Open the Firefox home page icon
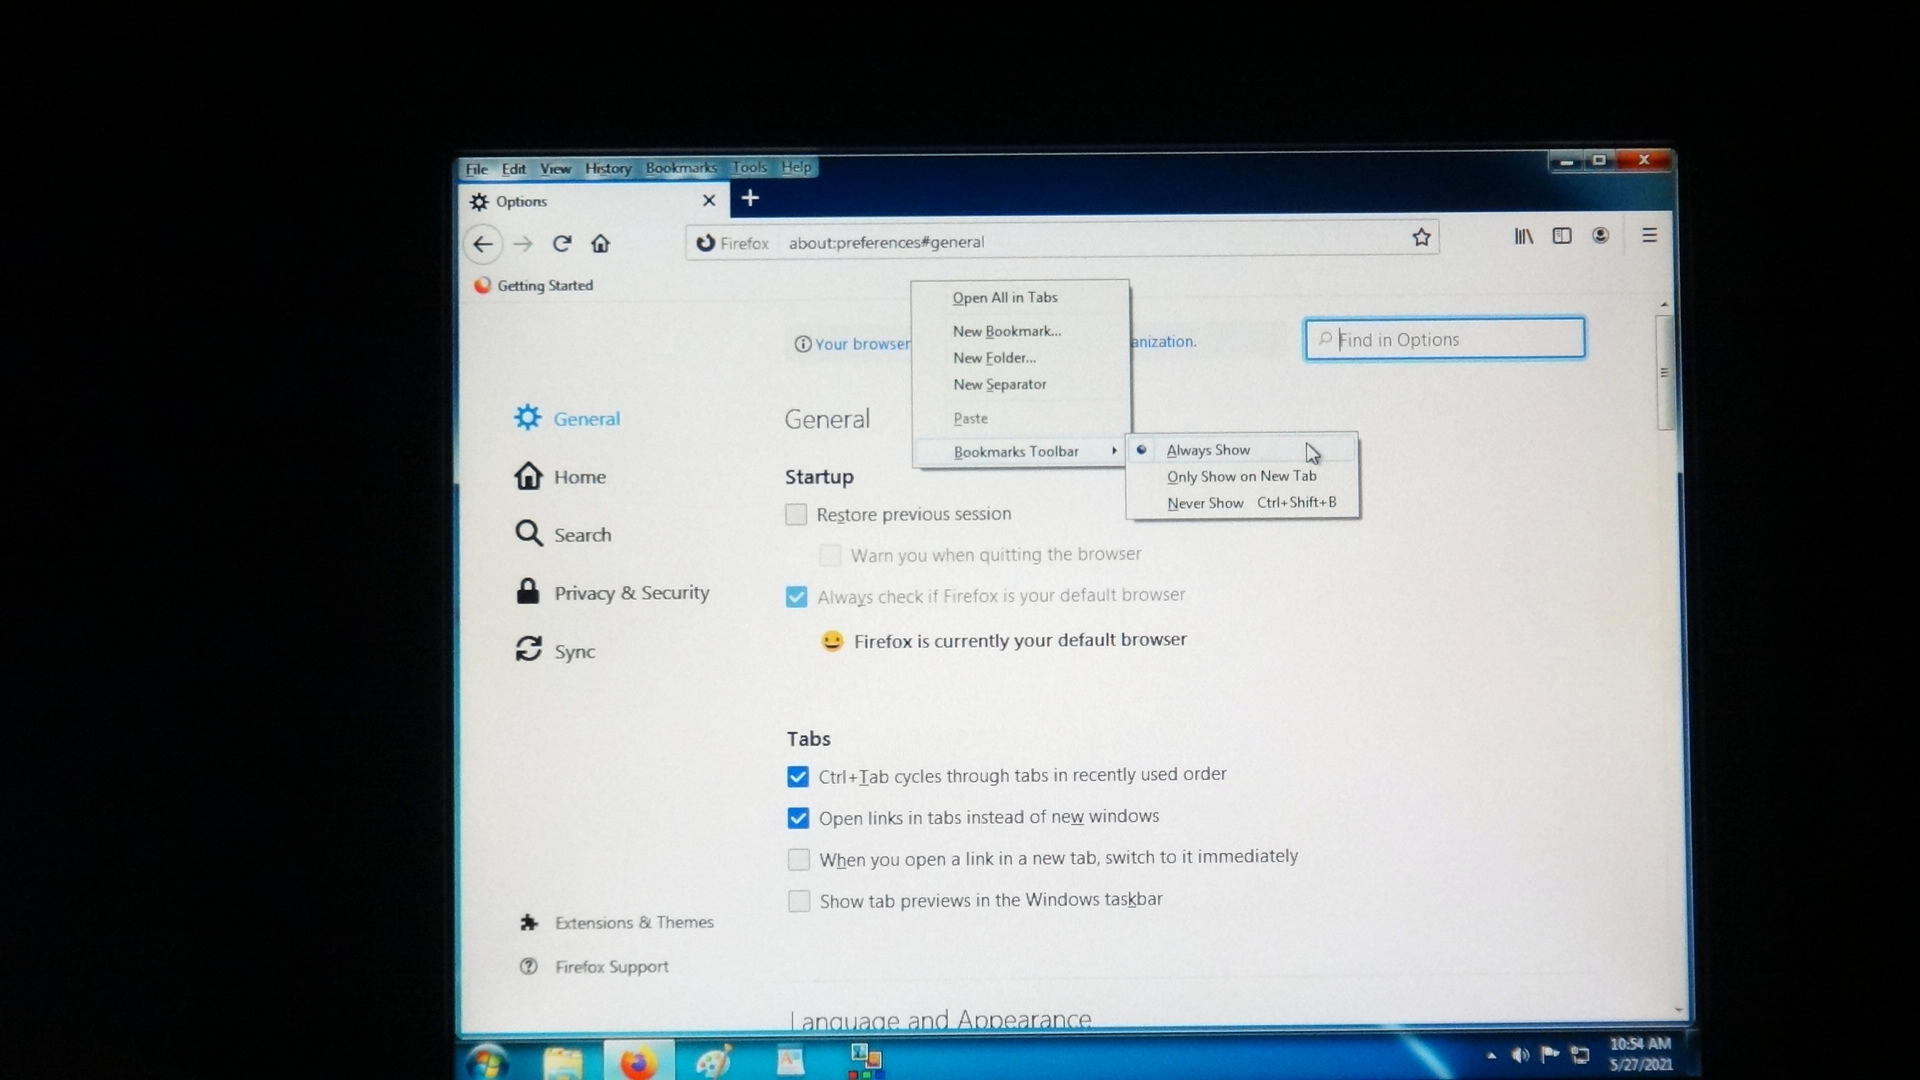Screen dimensions: 1920x1080 600,243
